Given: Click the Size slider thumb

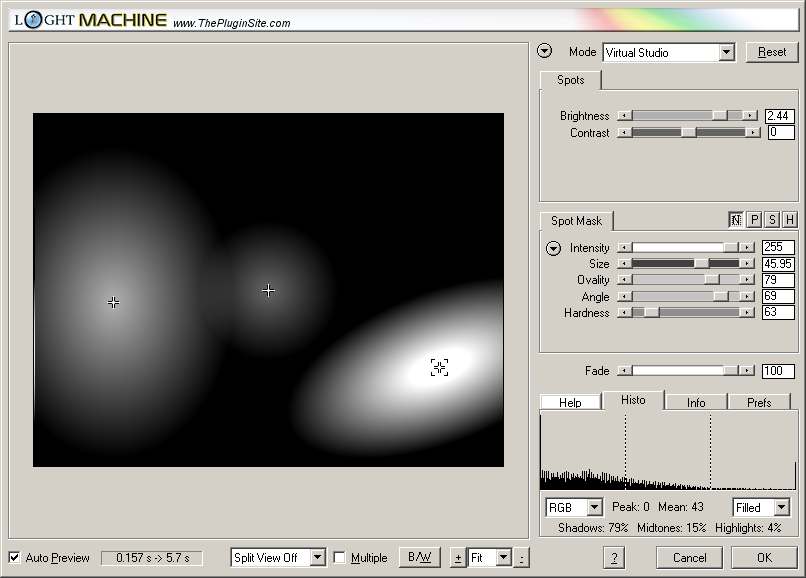Looking at the screenshot, I should (x=701, y=264).
